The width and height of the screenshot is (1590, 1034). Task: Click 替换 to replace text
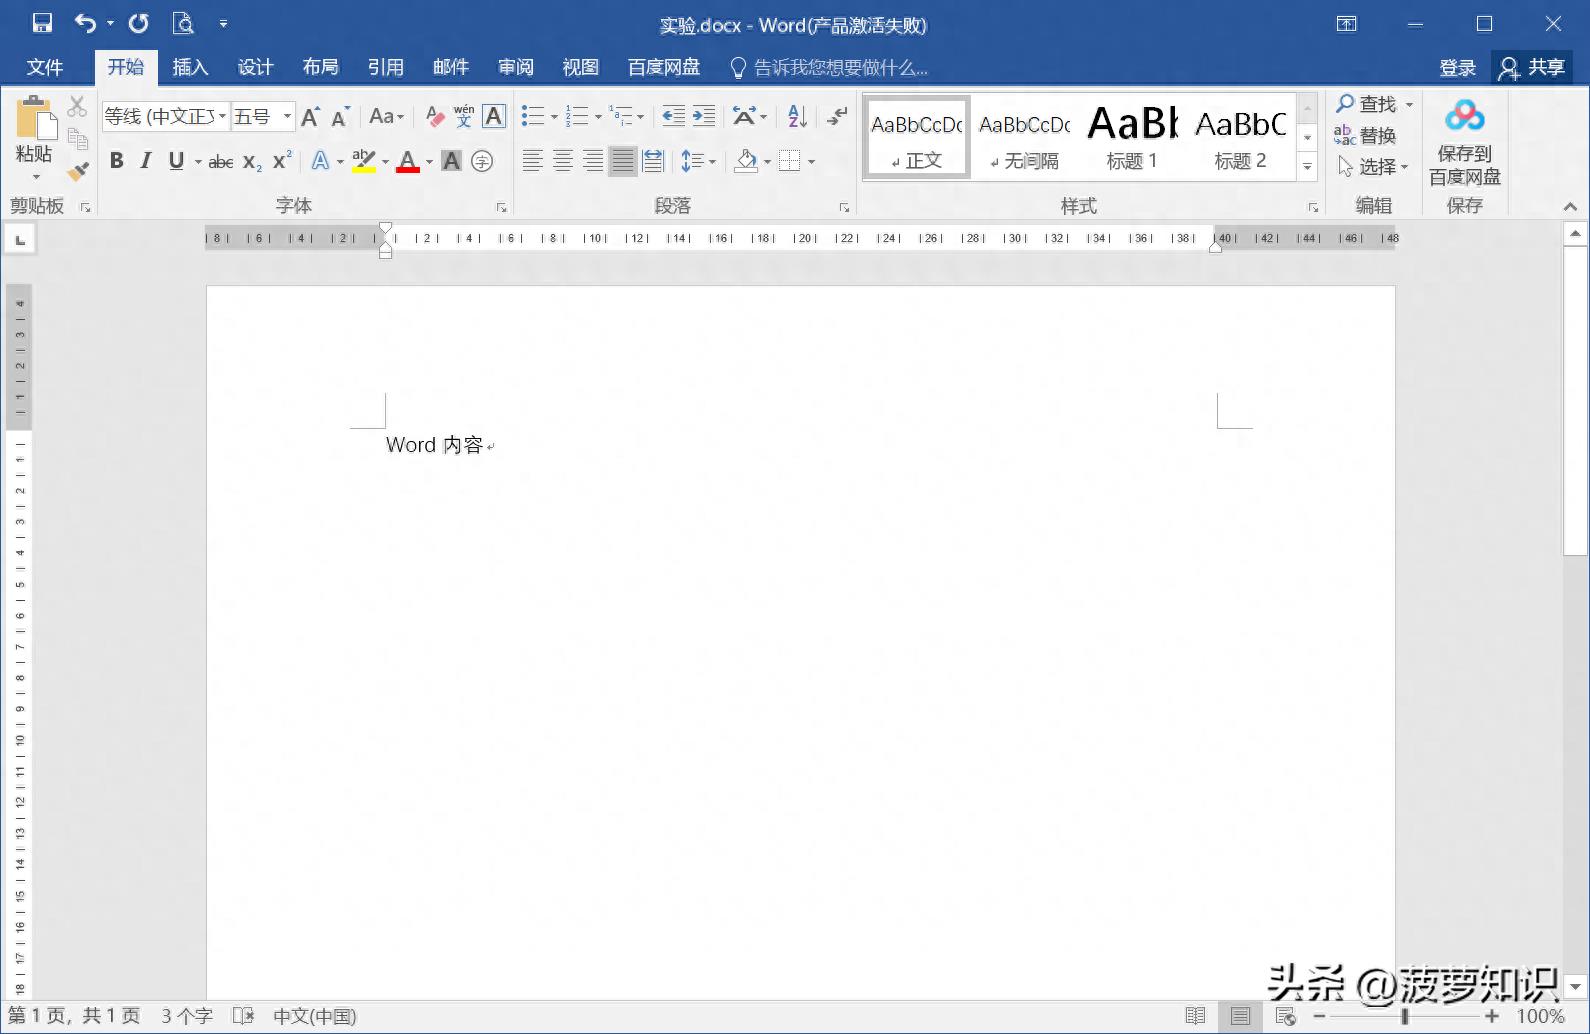point(1365,135)
